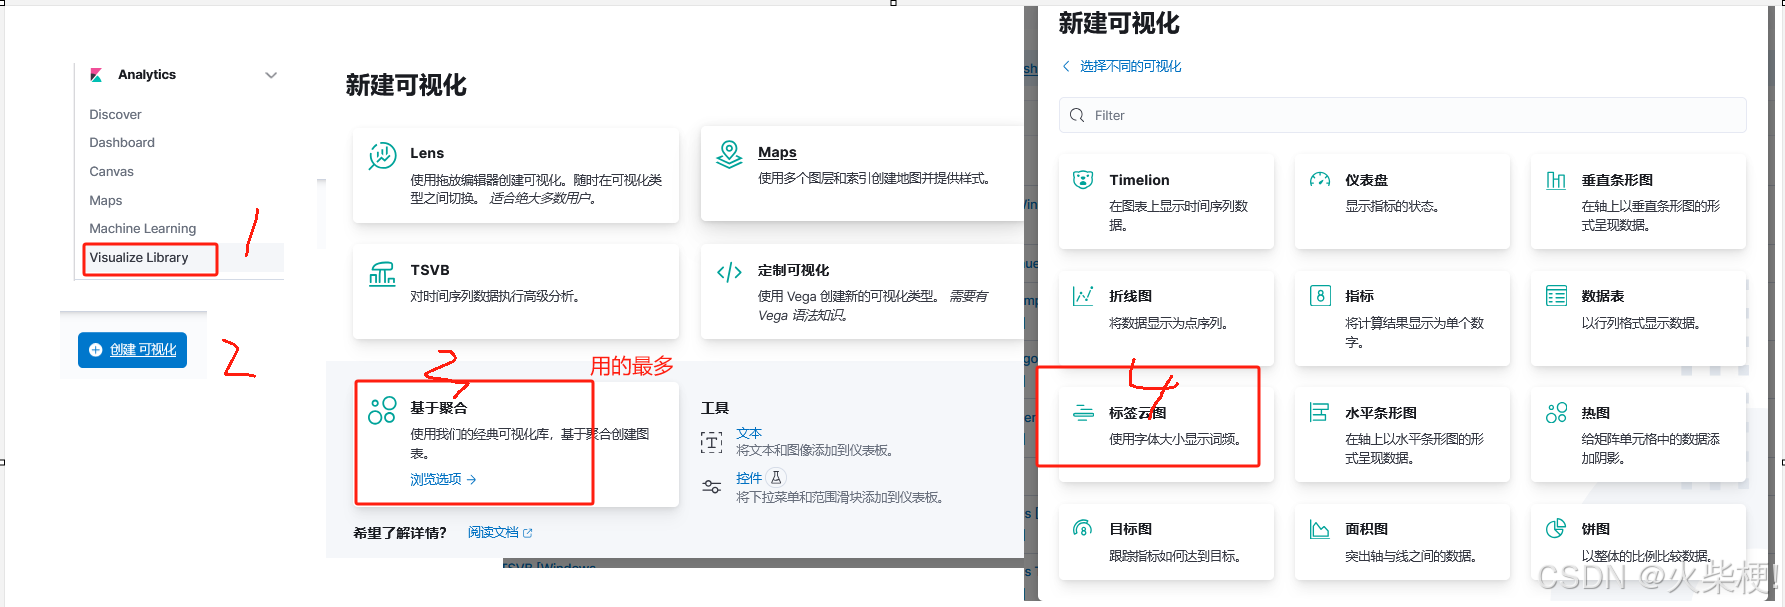
Task: Click the 目标图 goal icon
Action: [x=1083, y=528]
